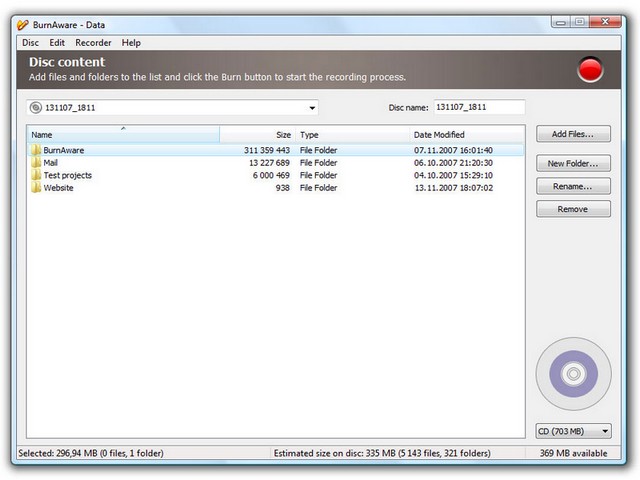Viewport: 640px width, 480px height.
Task: Sort the list by Name column header
Action: tap(123, 135)
